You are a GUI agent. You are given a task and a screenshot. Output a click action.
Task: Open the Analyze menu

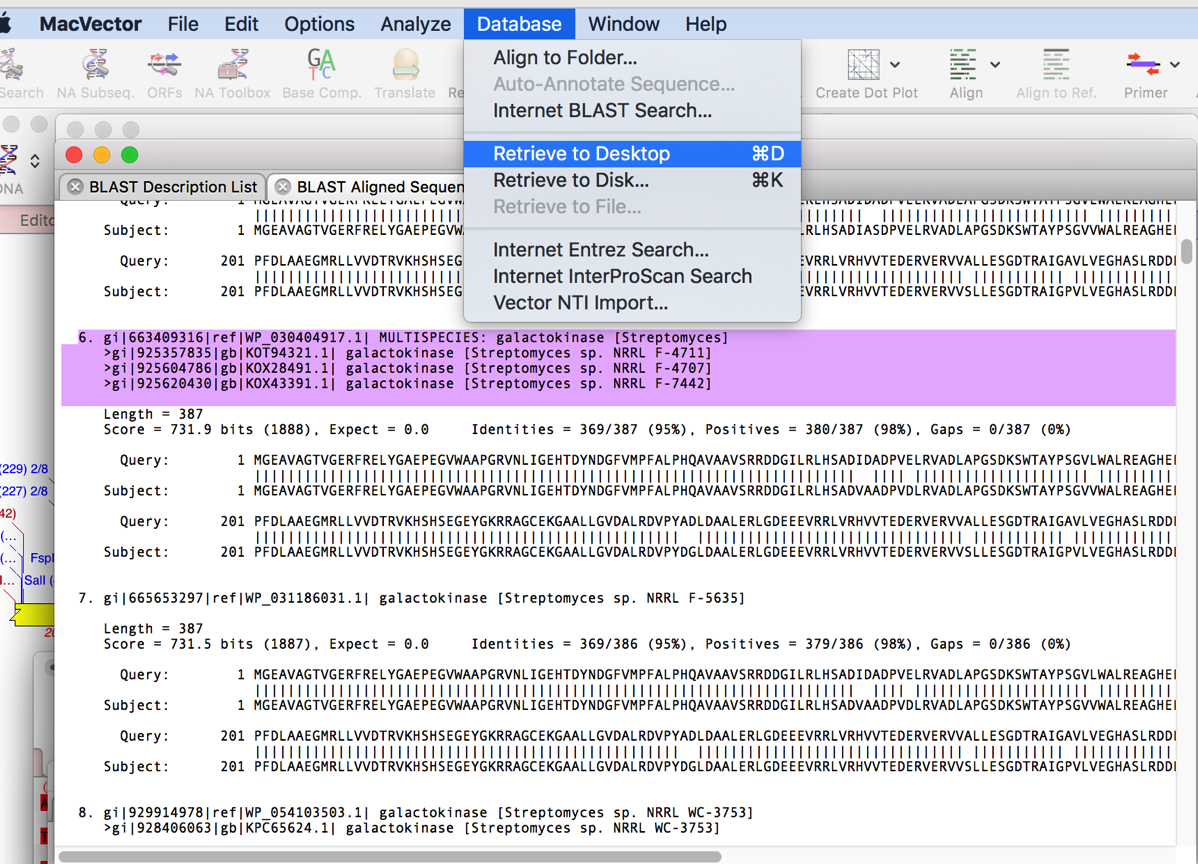tap(415, 24)
